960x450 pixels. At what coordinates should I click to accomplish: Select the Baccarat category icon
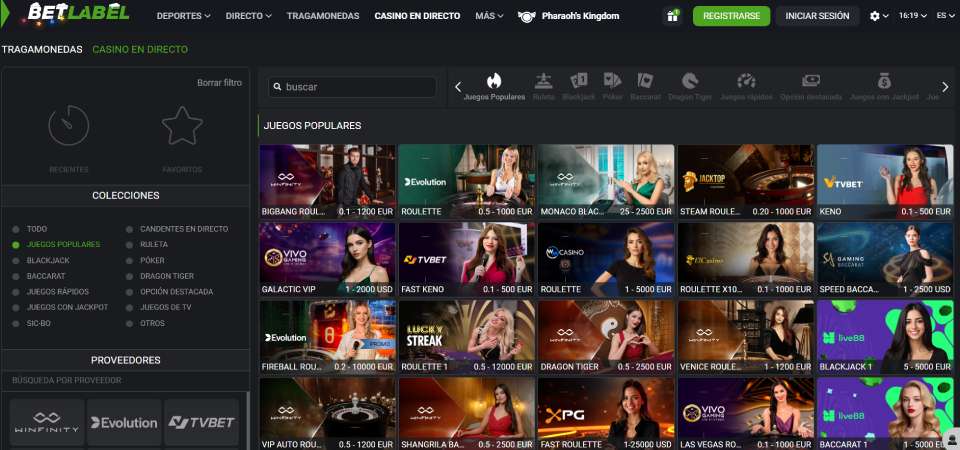(645, 81)
